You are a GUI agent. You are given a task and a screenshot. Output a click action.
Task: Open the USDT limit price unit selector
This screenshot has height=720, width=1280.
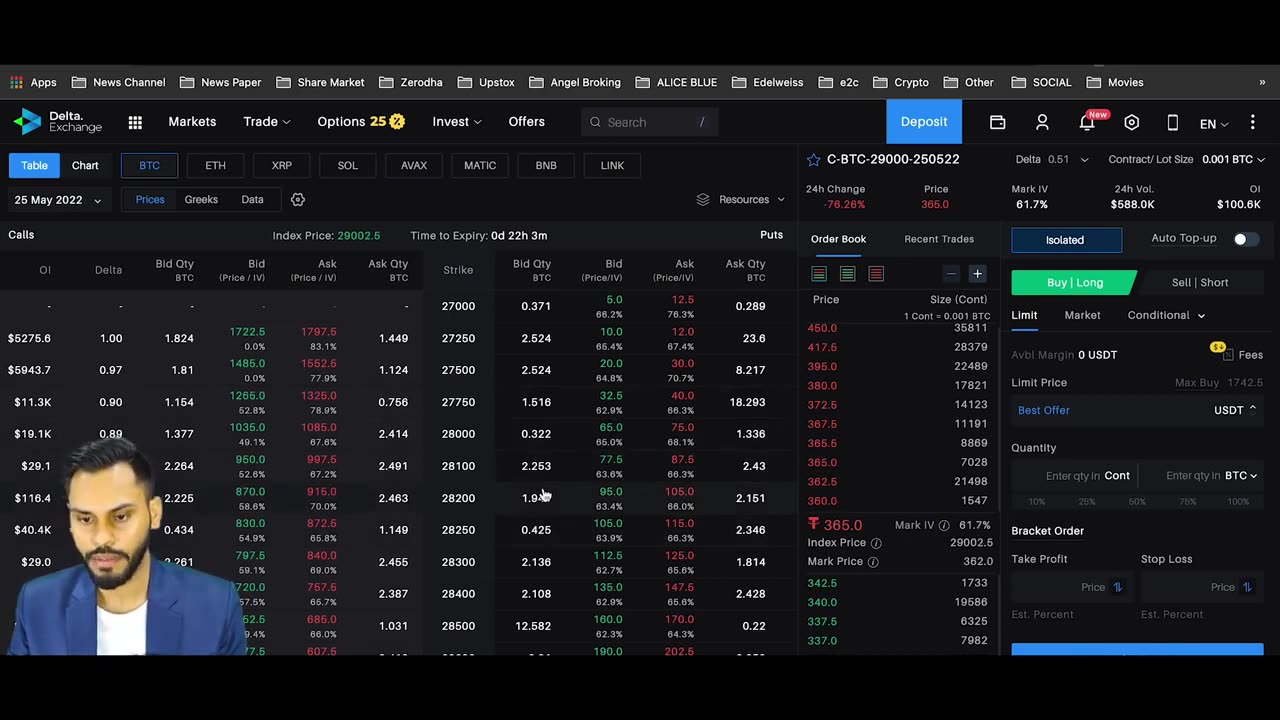pos(1235,410)
